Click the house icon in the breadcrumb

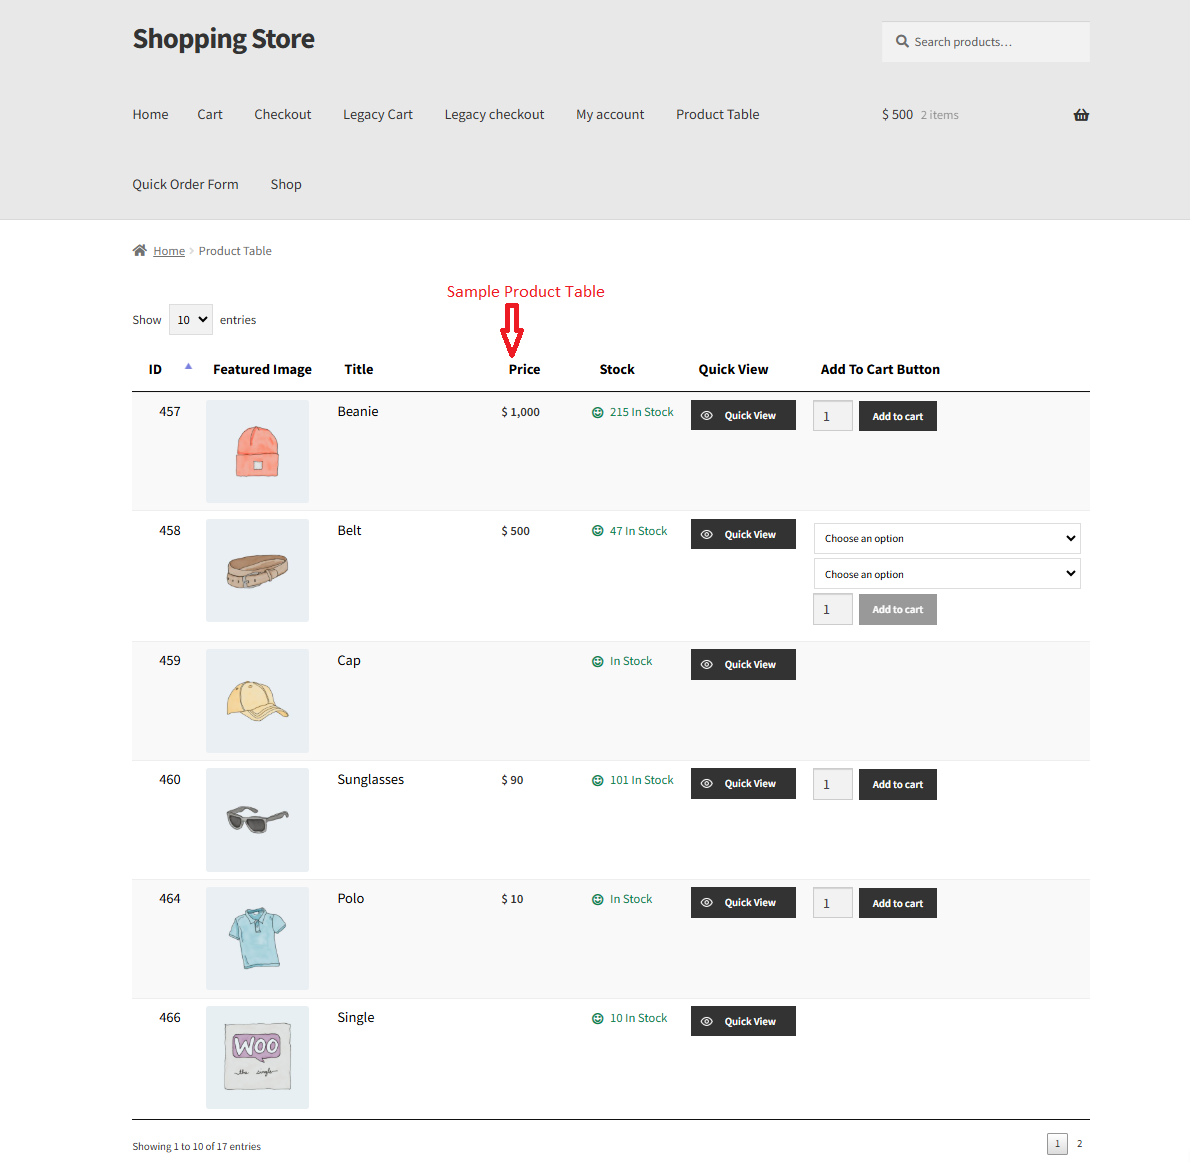pyautogui.click(x=139, y=250)
